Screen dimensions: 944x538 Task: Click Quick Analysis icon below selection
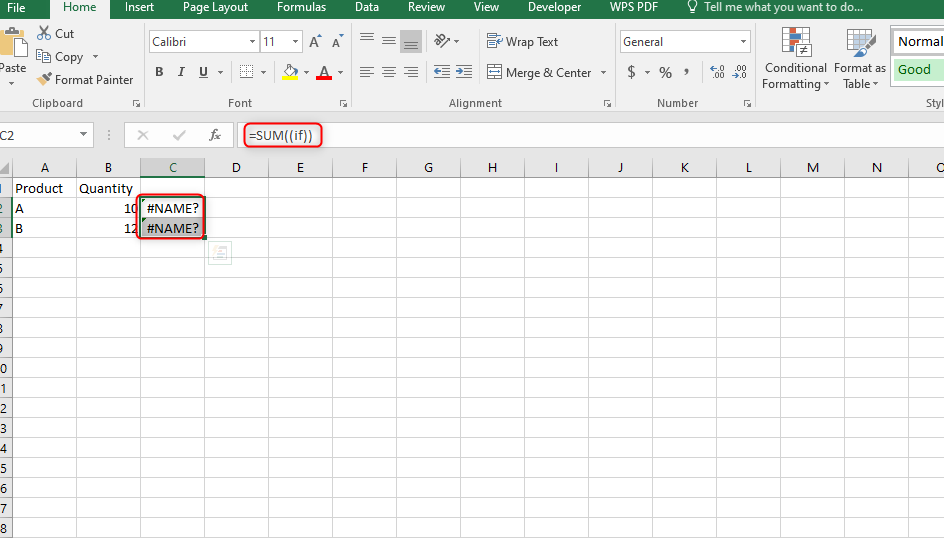220,253
